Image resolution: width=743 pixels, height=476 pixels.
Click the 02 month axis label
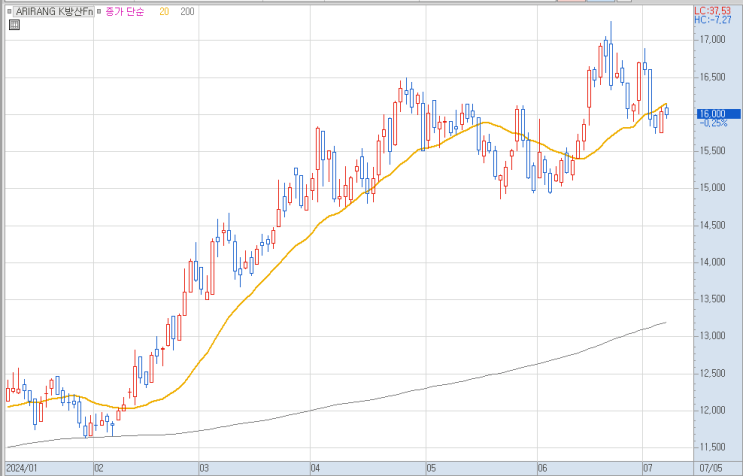[x=99, y=468]
